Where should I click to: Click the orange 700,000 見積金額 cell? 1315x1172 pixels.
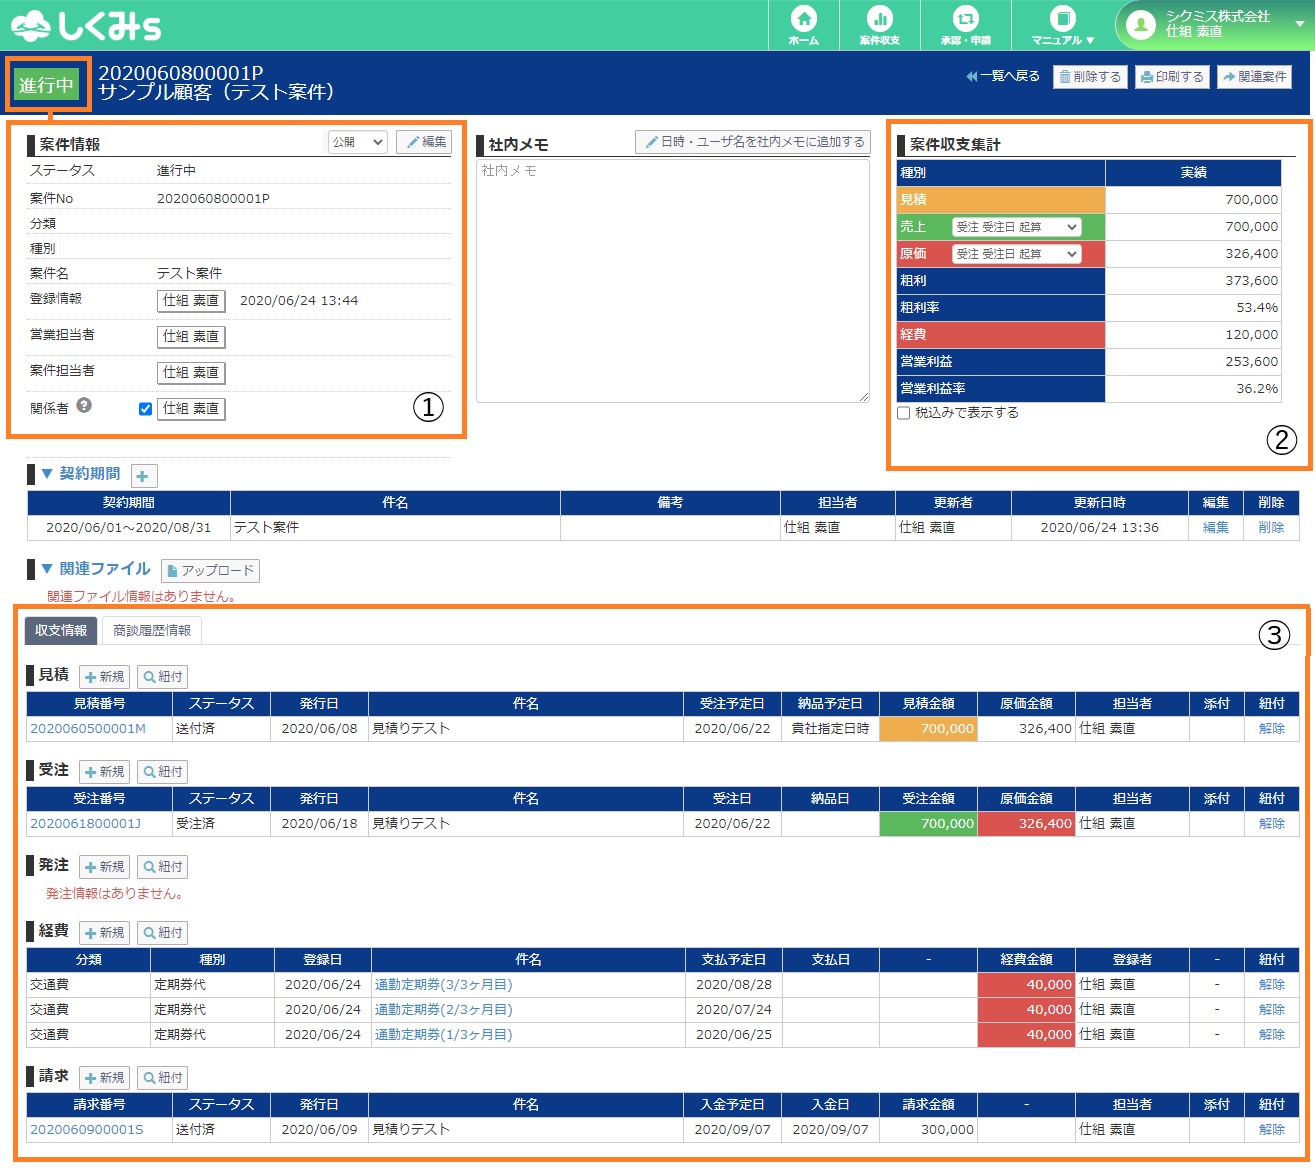click(928, 729)
